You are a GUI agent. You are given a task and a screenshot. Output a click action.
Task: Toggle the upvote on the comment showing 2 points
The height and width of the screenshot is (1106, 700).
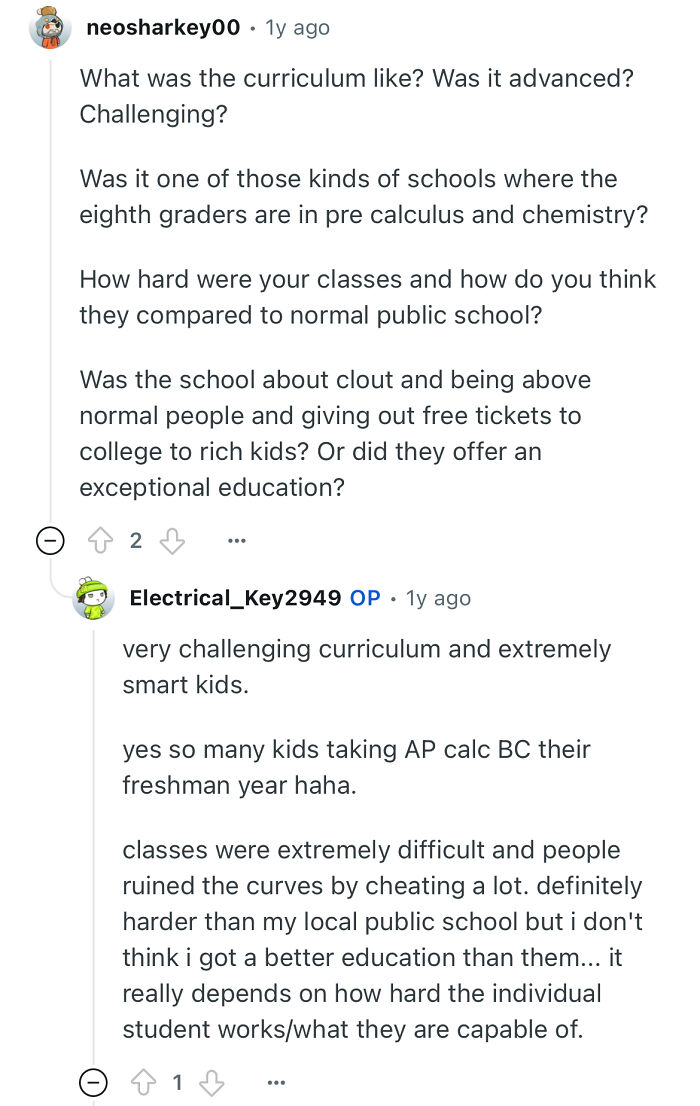[100, 540]
